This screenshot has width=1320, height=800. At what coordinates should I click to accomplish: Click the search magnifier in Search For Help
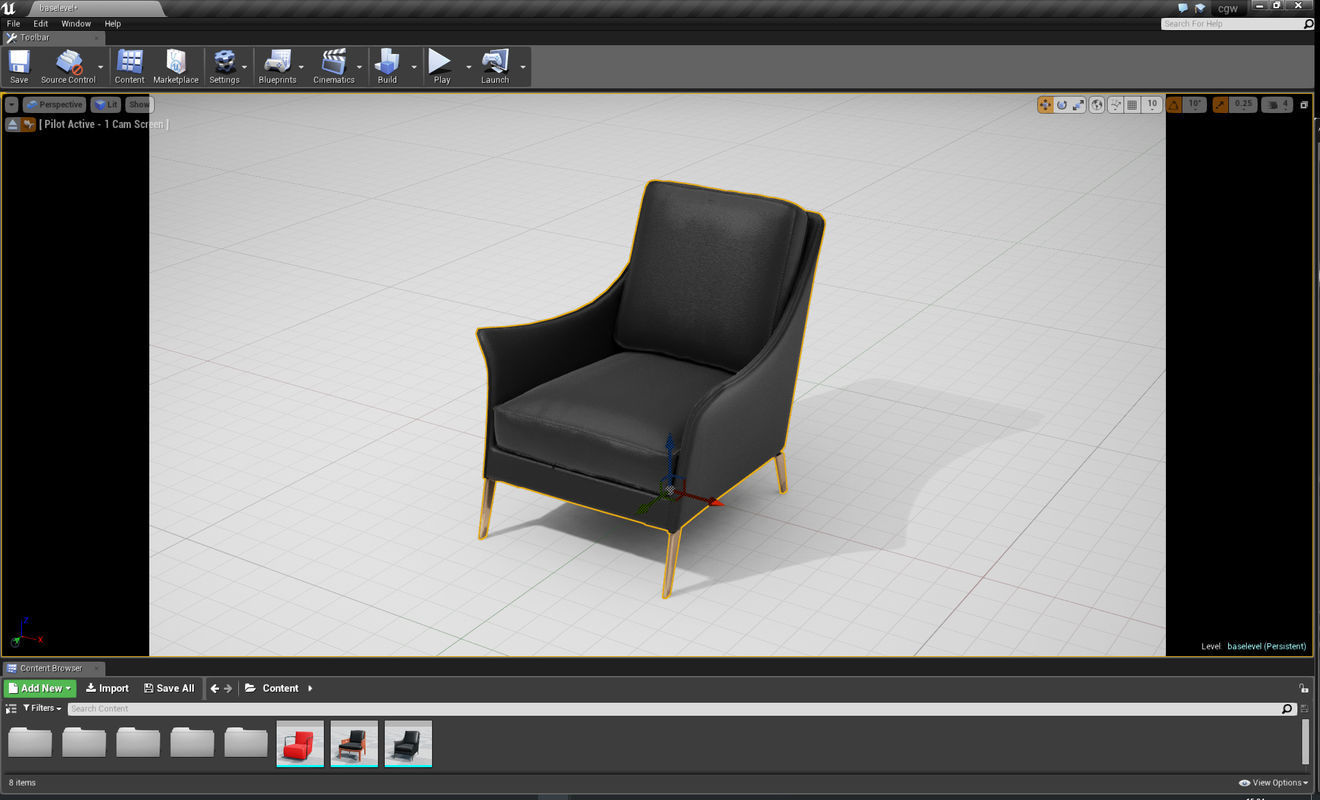tap(1308, 24)
